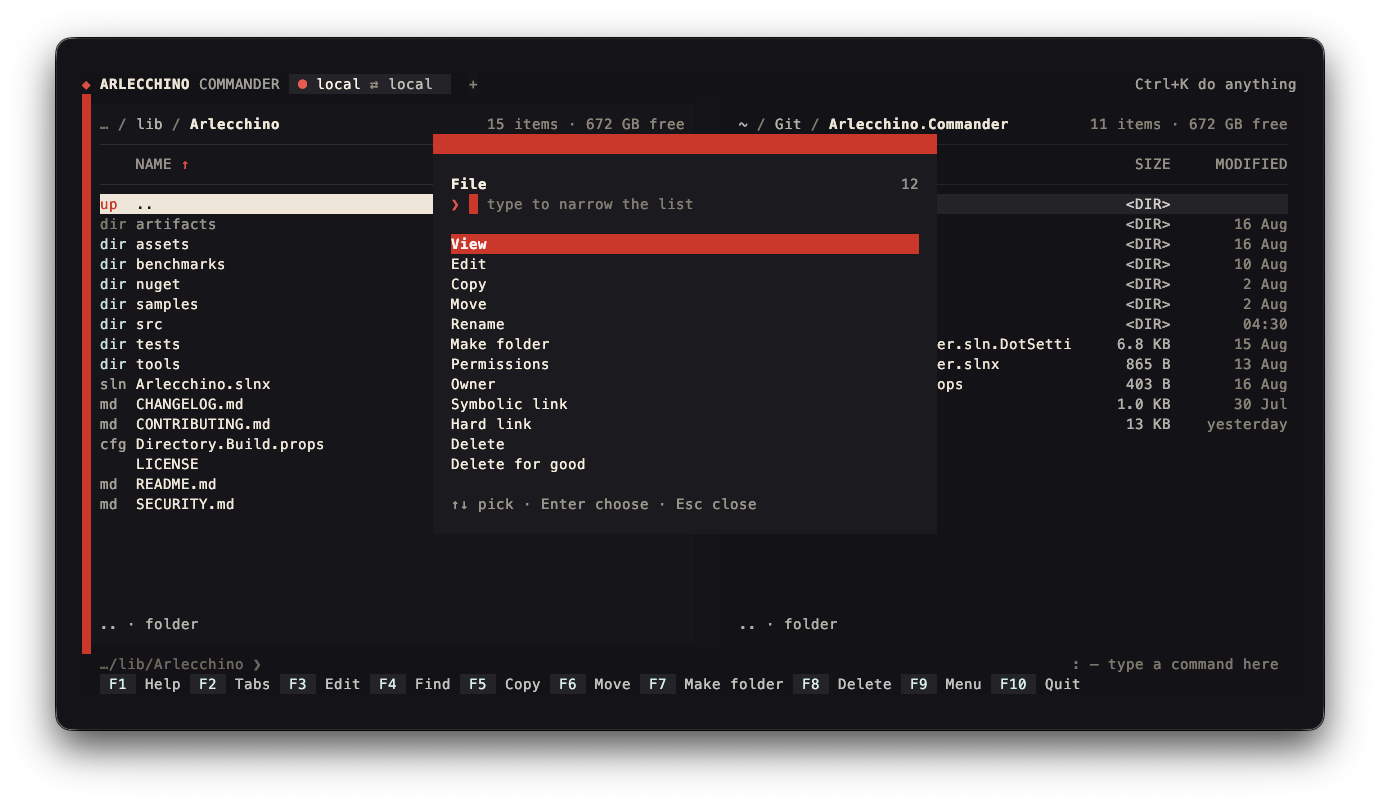
Task: Click the '…' ellipsis in left panel path
Action: pos(104,124)
